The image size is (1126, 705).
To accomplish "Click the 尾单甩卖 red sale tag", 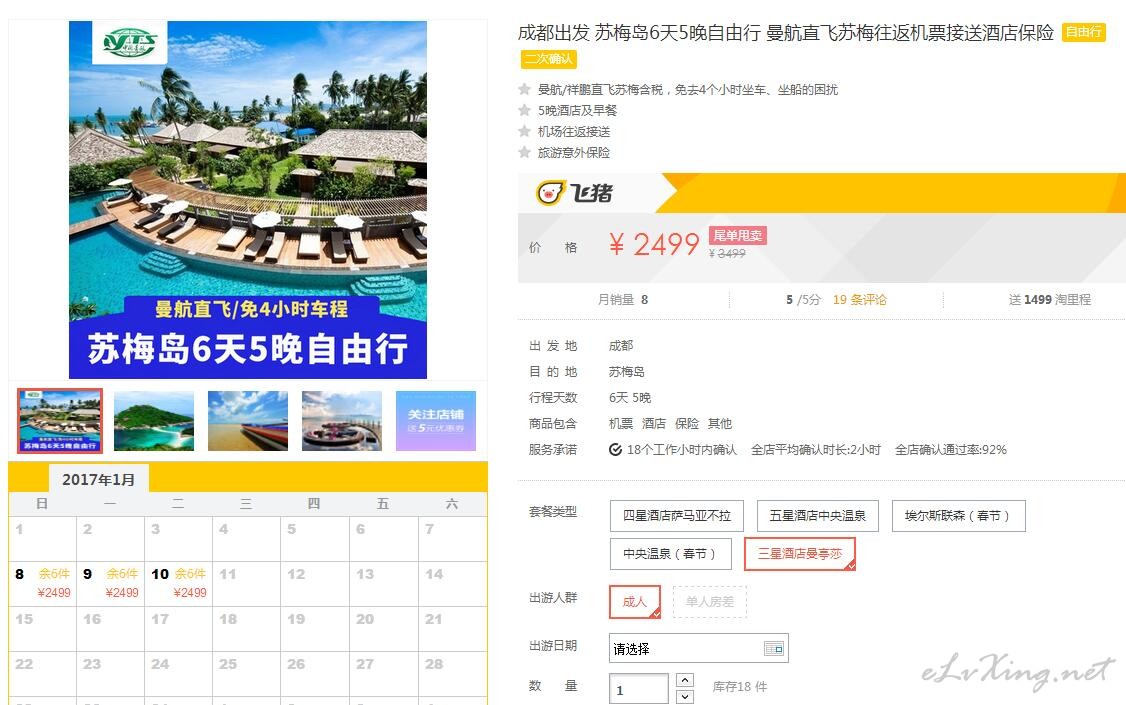I will pyautogui.click(x=738, y=235).
